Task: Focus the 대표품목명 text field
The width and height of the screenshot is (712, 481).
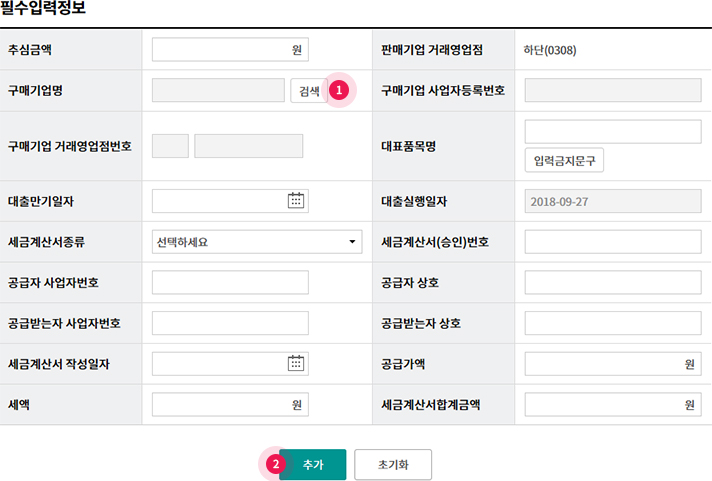Action: pyautogui.click(x=613, y=131)
